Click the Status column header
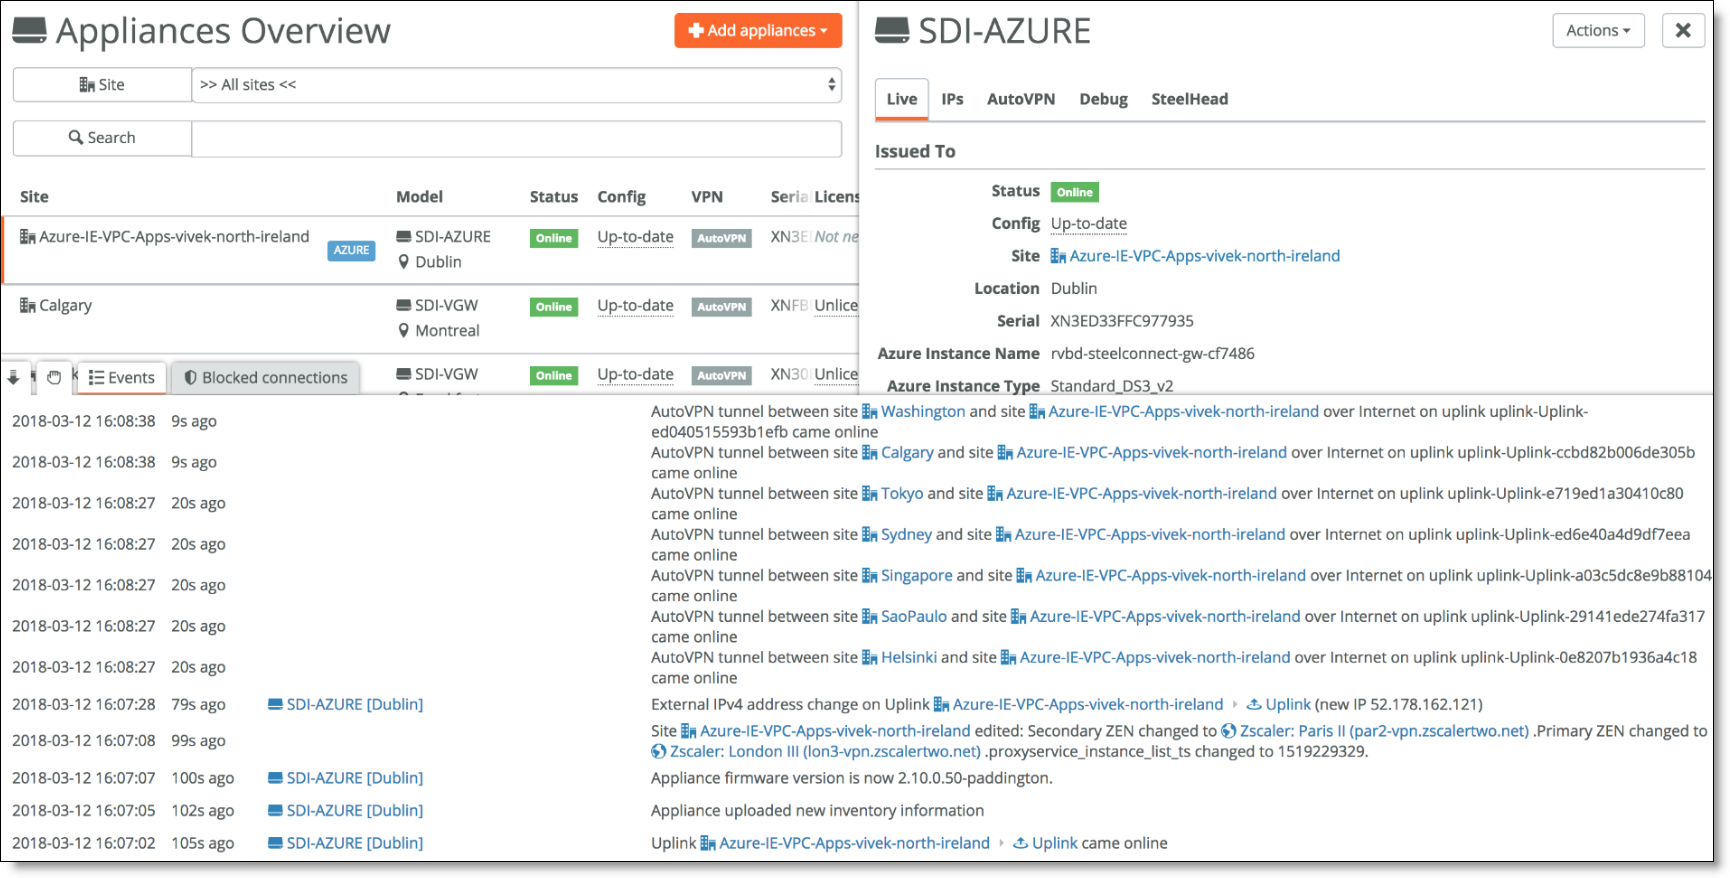Viewport: 1730px width, 878px height. pos(553,197)
